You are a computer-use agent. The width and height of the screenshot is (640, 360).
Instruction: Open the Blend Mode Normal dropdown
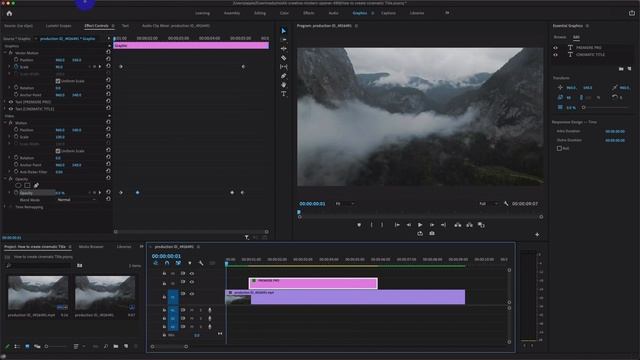coord(77,200)
